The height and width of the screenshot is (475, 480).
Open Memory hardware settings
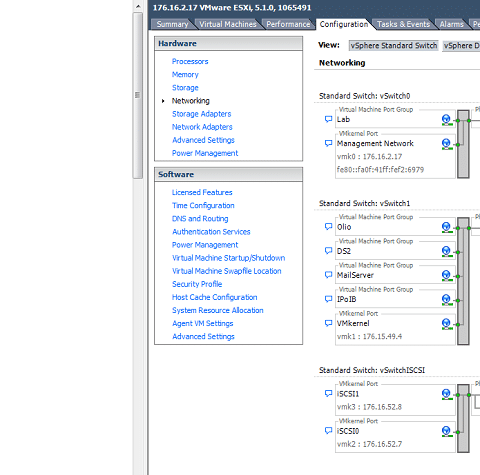tap(185, 75)
